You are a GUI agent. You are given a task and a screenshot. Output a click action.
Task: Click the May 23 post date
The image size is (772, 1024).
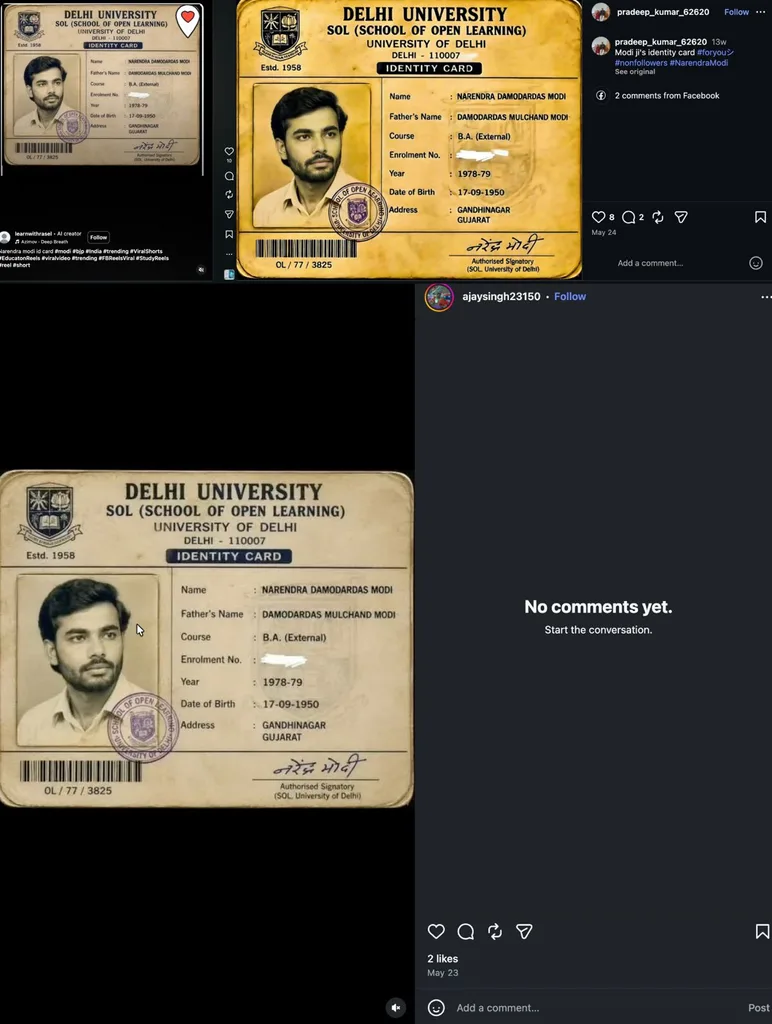click(x=443, y=972)
